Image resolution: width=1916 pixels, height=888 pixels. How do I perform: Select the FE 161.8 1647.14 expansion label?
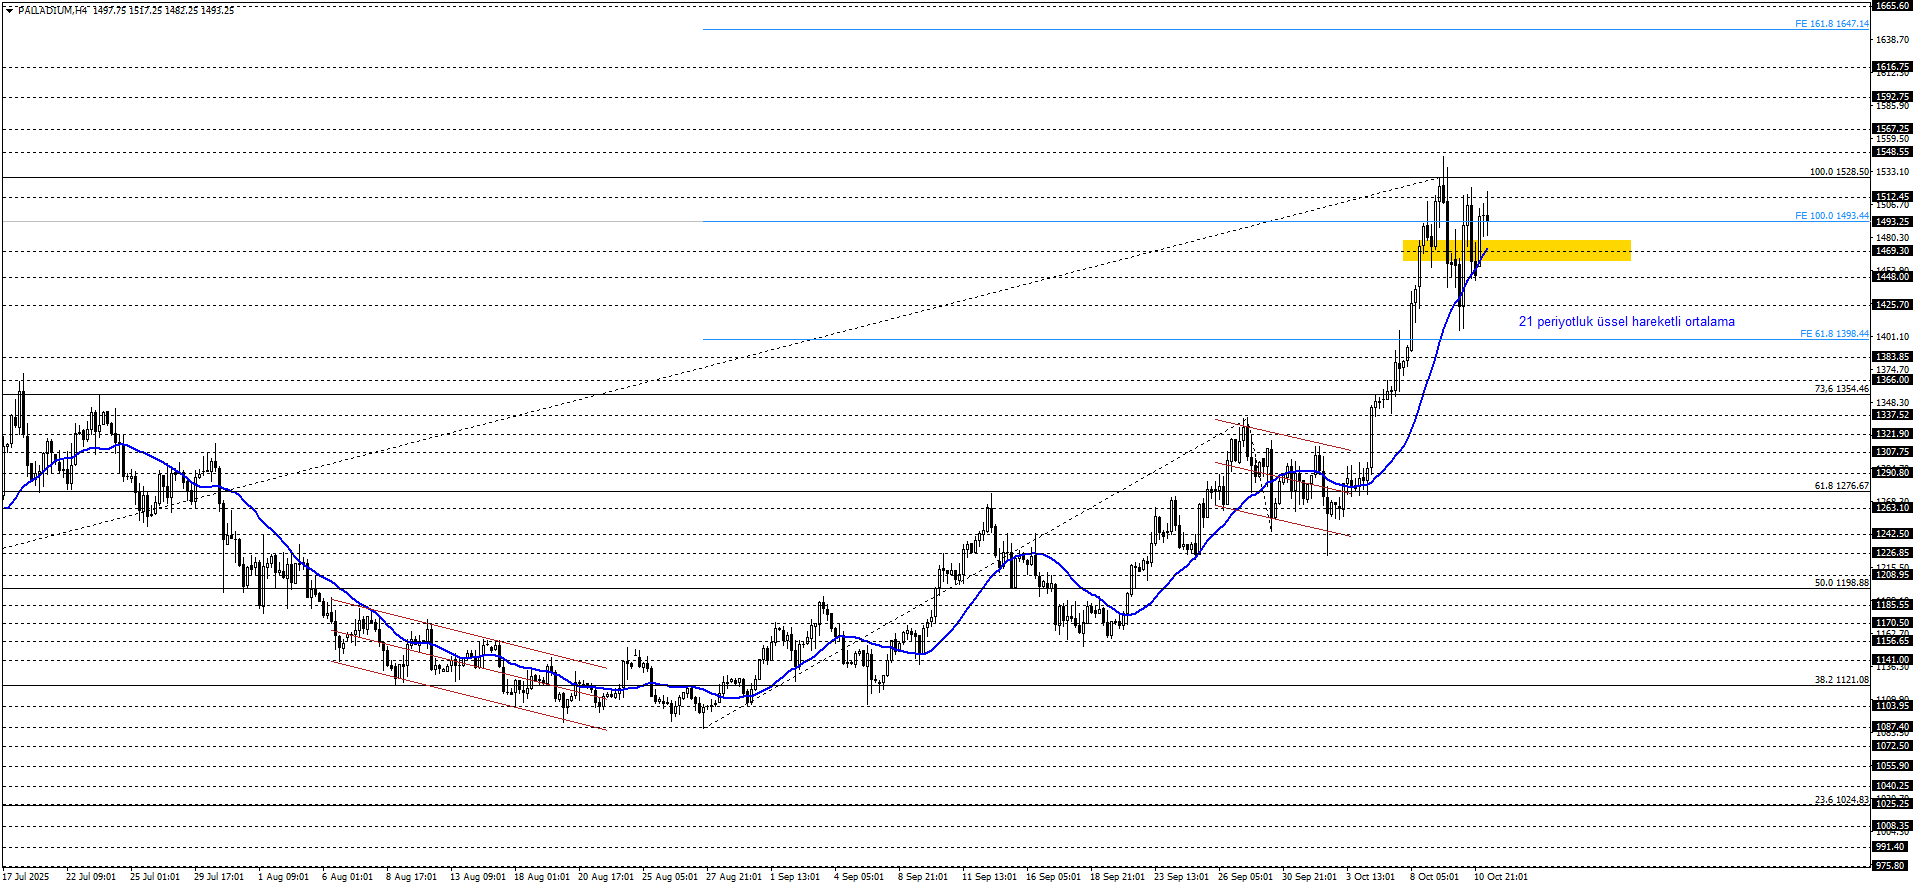[x=1830, y=24]
